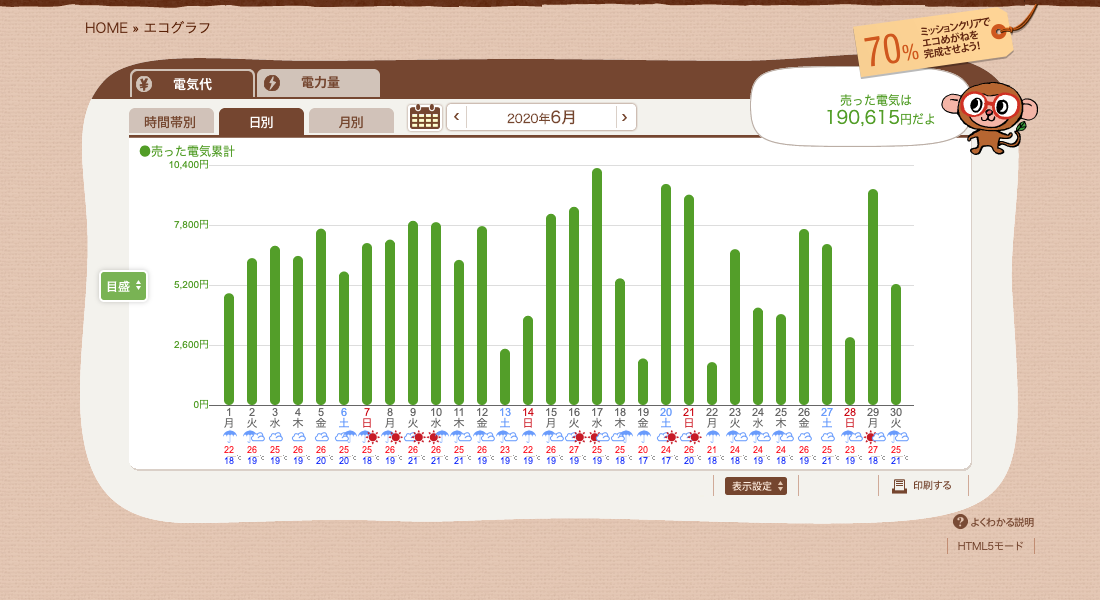Open the calendar date picker icon
This screenshot has height=600, width=1100.
tap(425, 117)
